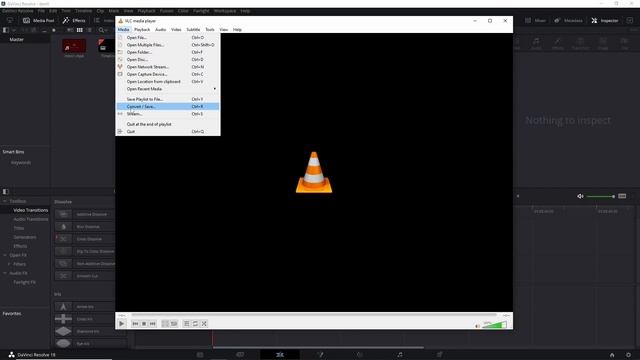
Task: Select Cross Dissolve transition
Action: pyautogui.click(x=84, y=239)
